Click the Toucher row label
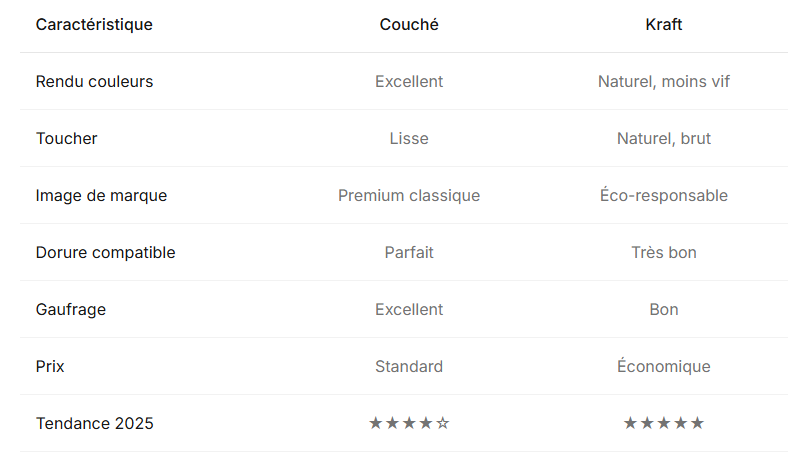The image size is (808, 476). [x=67, y=138]
